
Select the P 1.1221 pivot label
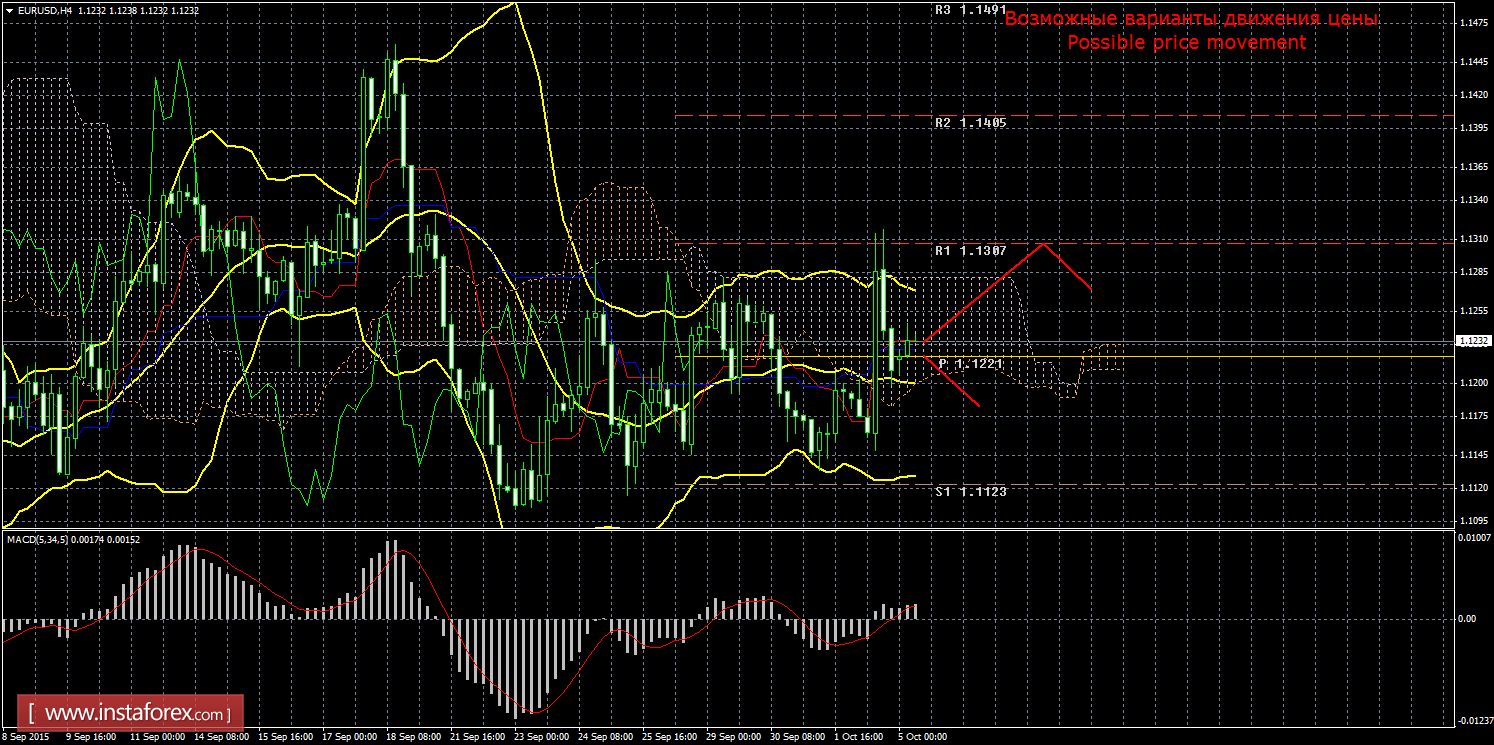[970, 365]
